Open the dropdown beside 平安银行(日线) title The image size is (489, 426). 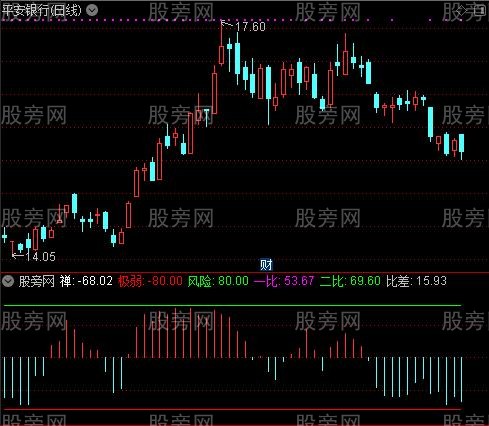click(x=92, y=10)
